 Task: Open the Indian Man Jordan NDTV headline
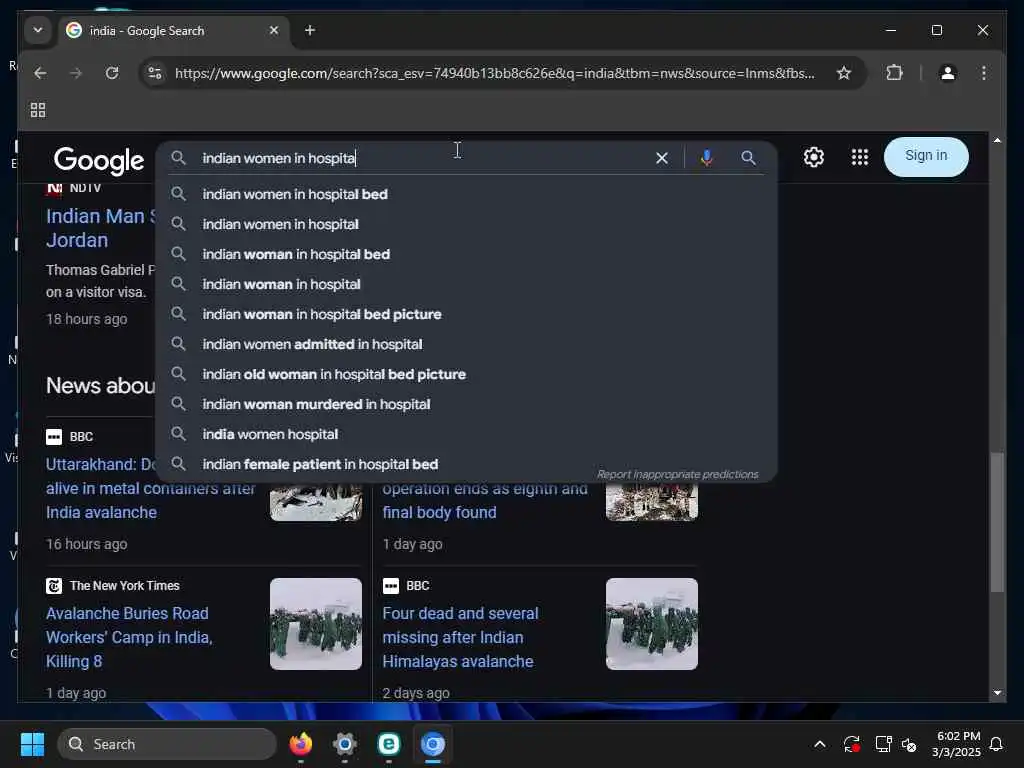point(100,228)
